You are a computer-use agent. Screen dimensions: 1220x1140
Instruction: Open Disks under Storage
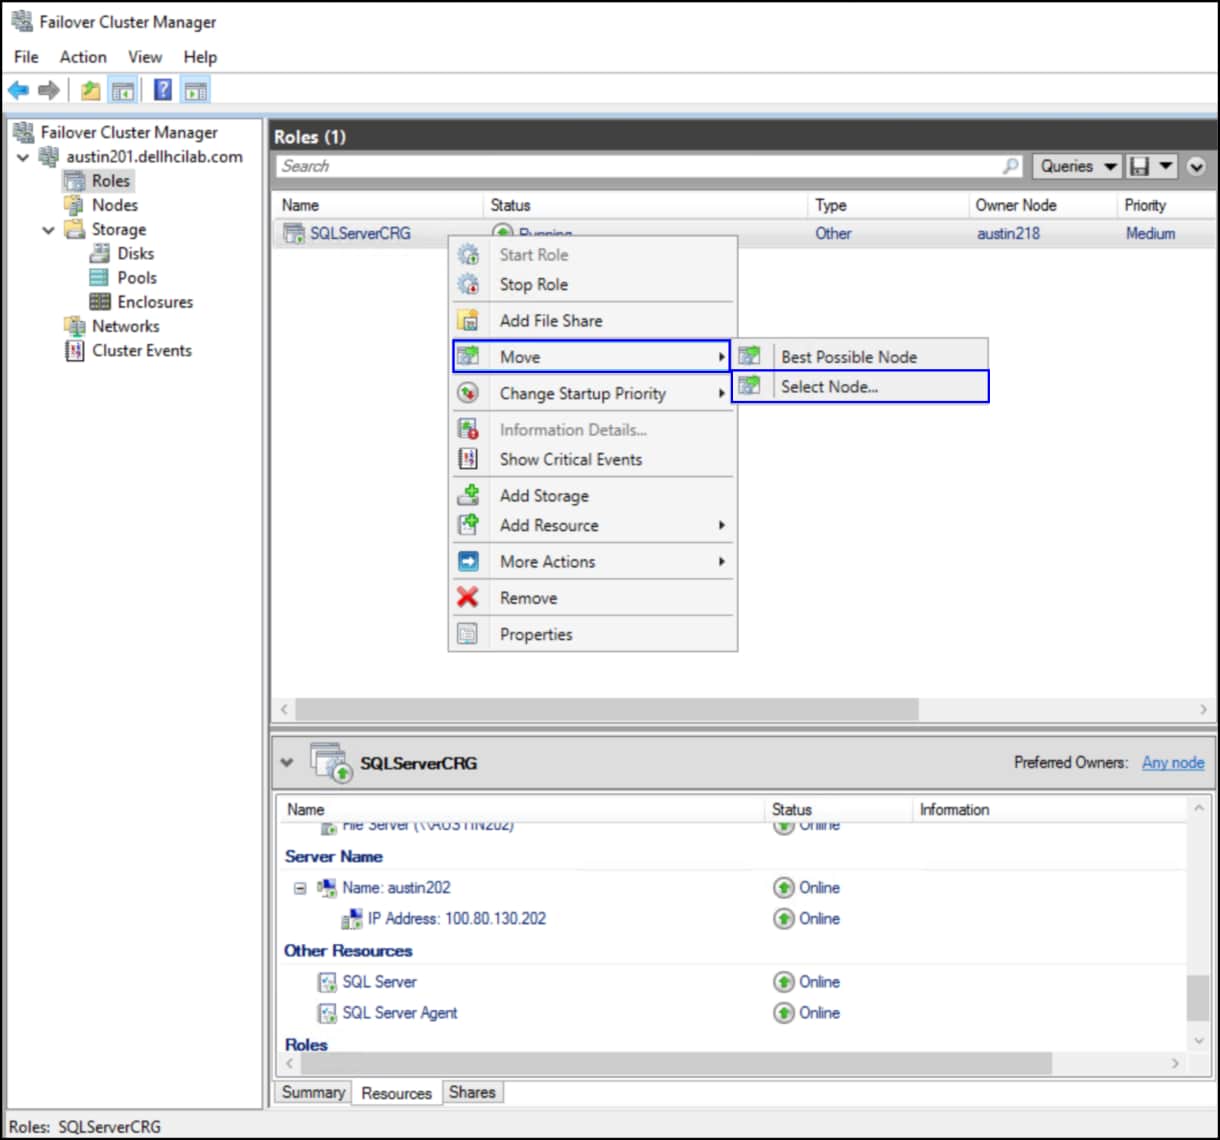(x=135, y=254)
